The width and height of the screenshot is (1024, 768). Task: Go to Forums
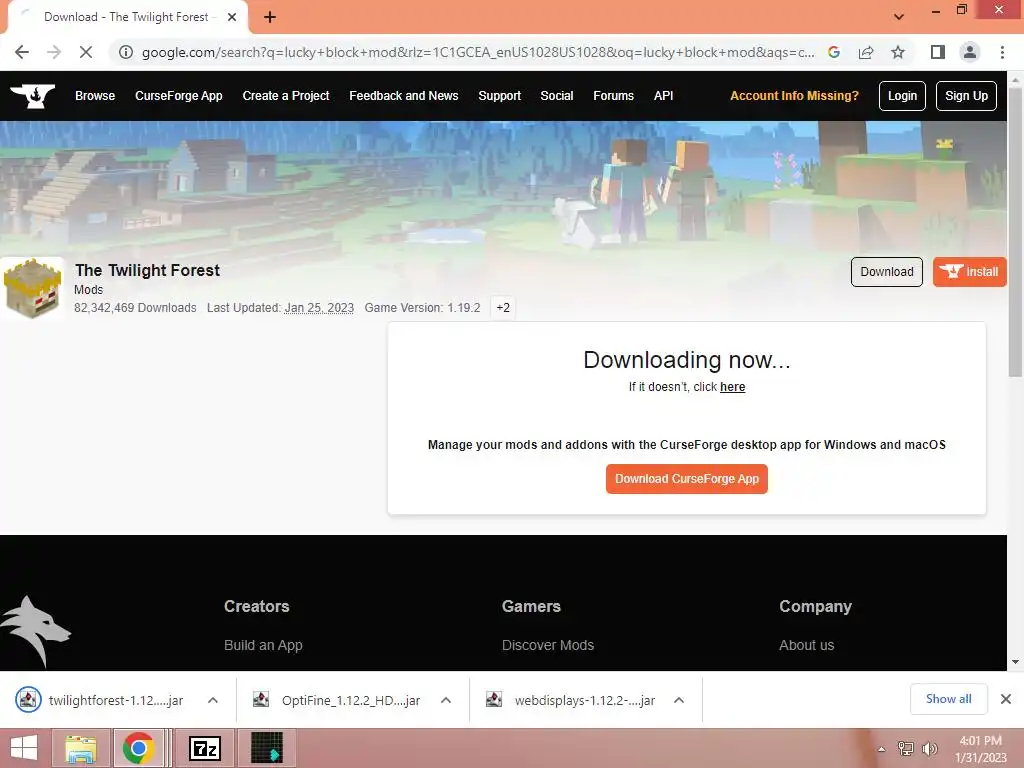pyautogui.click(x=613, y=96)
